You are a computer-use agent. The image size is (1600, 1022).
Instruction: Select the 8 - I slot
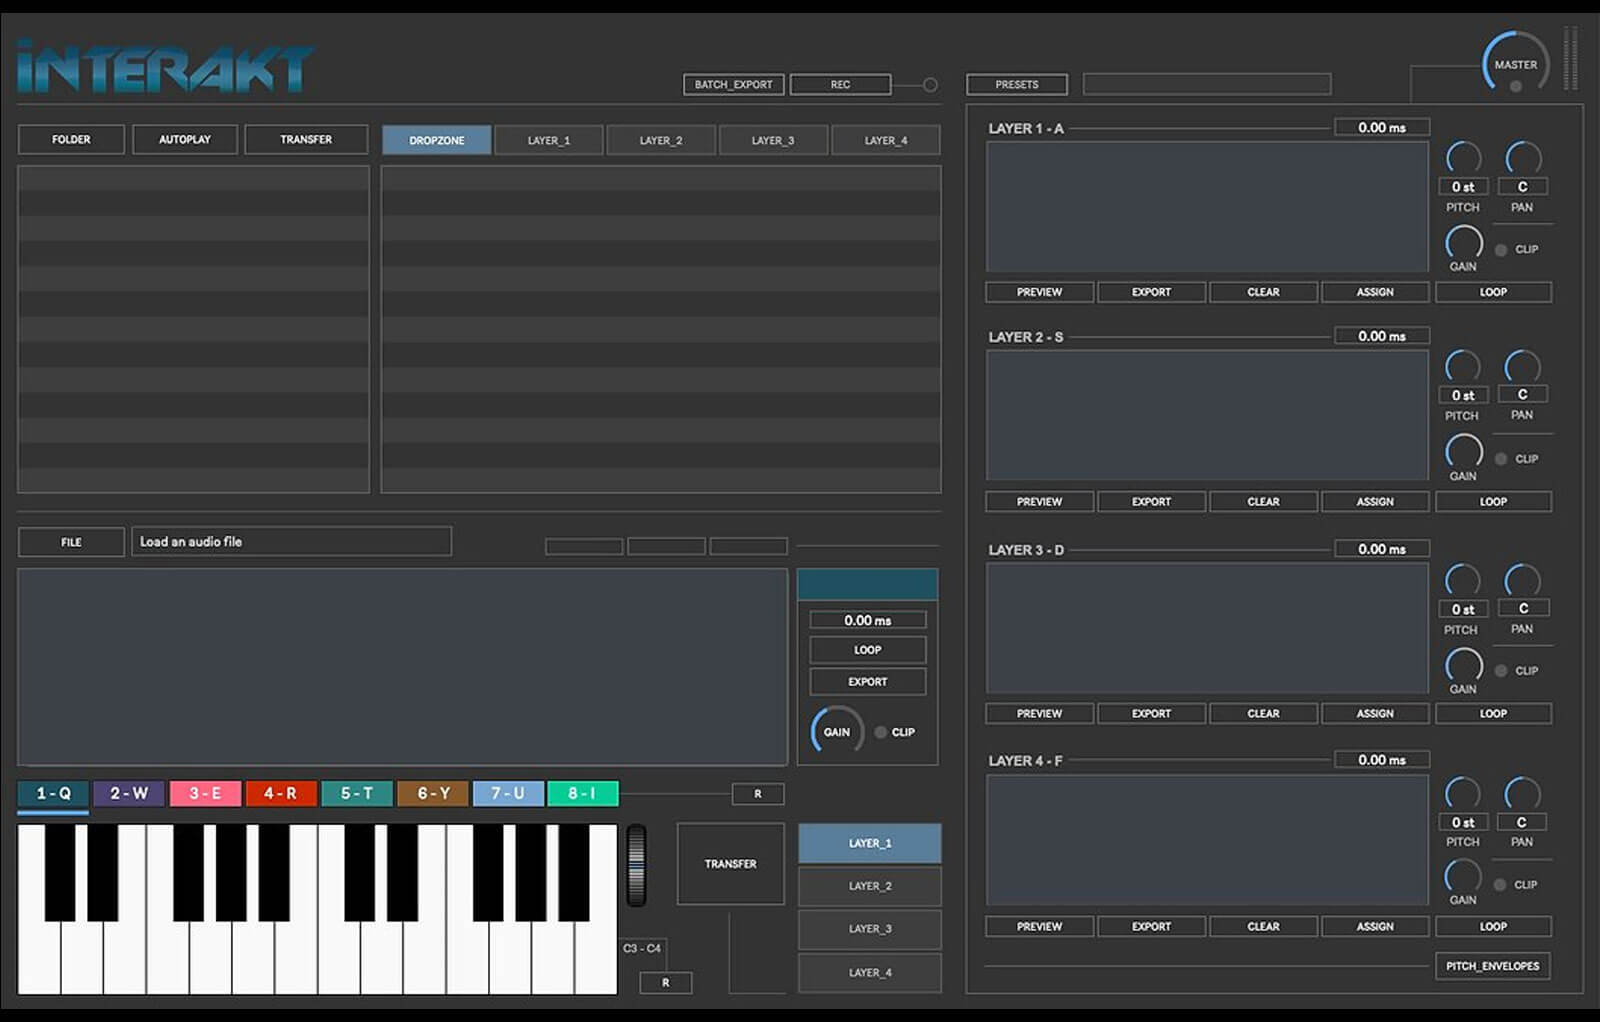(x=583, y=793)
